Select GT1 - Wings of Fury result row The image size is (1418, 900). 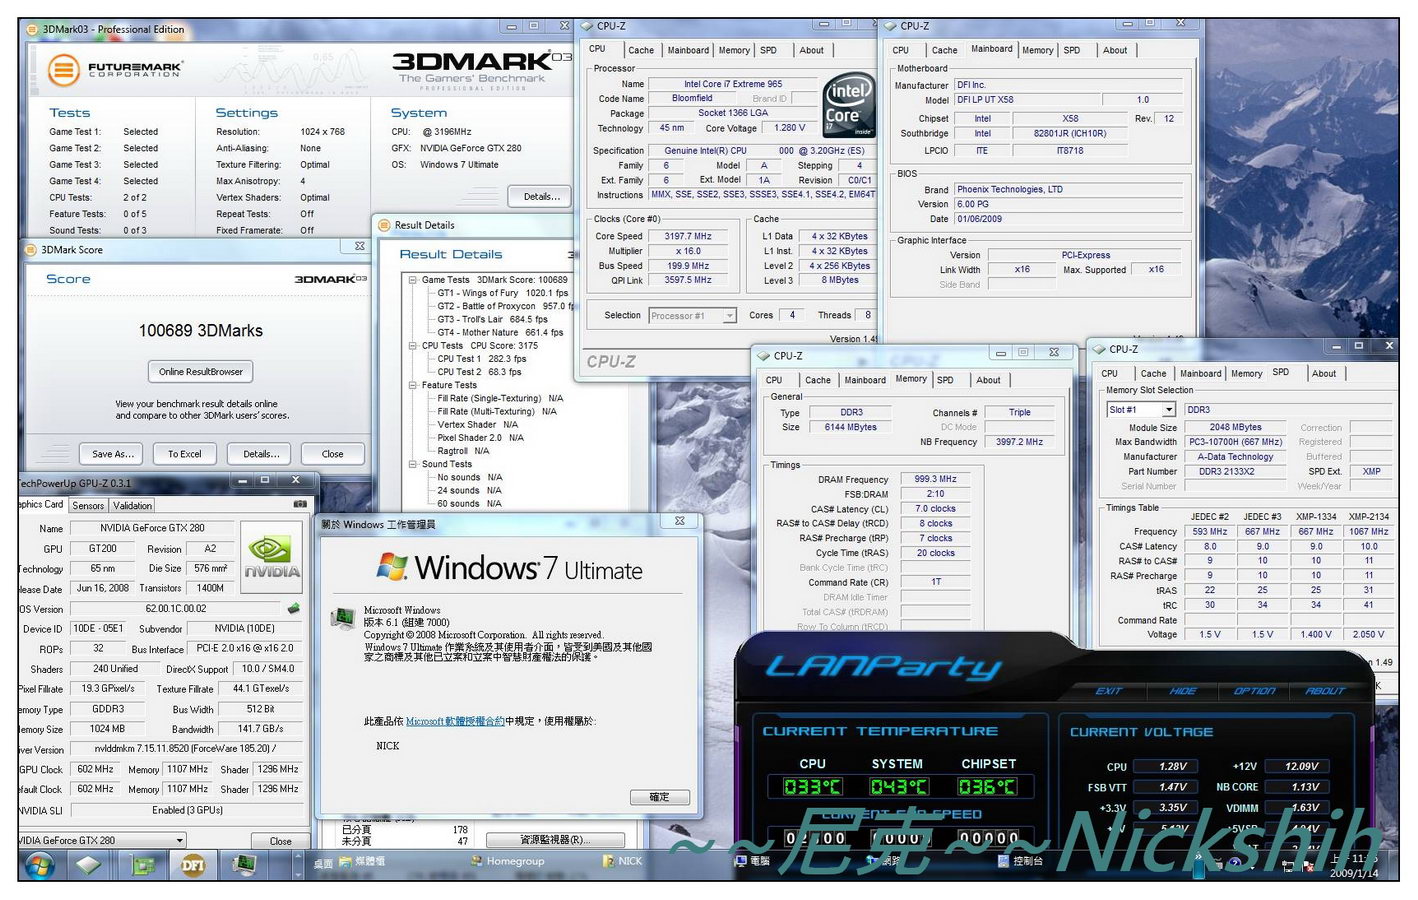coord(502,293)
